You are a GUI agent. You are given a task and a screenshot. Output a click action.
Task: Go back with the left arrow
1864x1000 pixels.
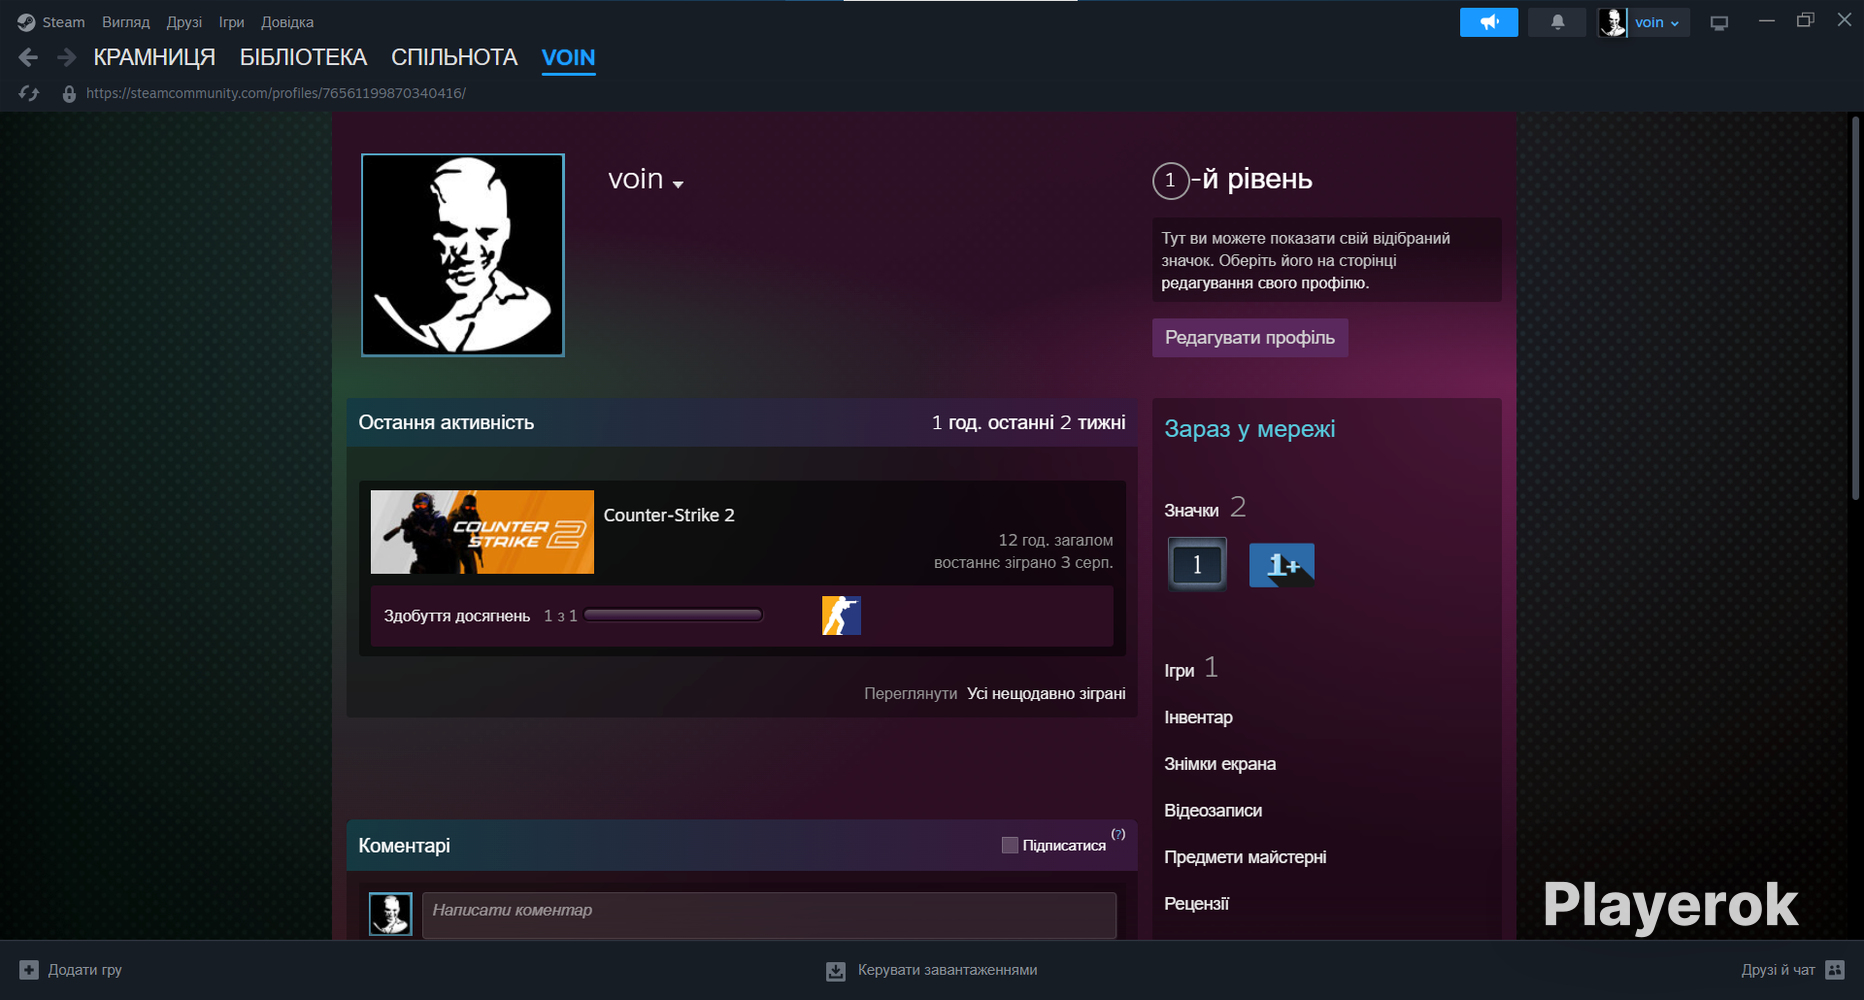(x=28, y=58)
